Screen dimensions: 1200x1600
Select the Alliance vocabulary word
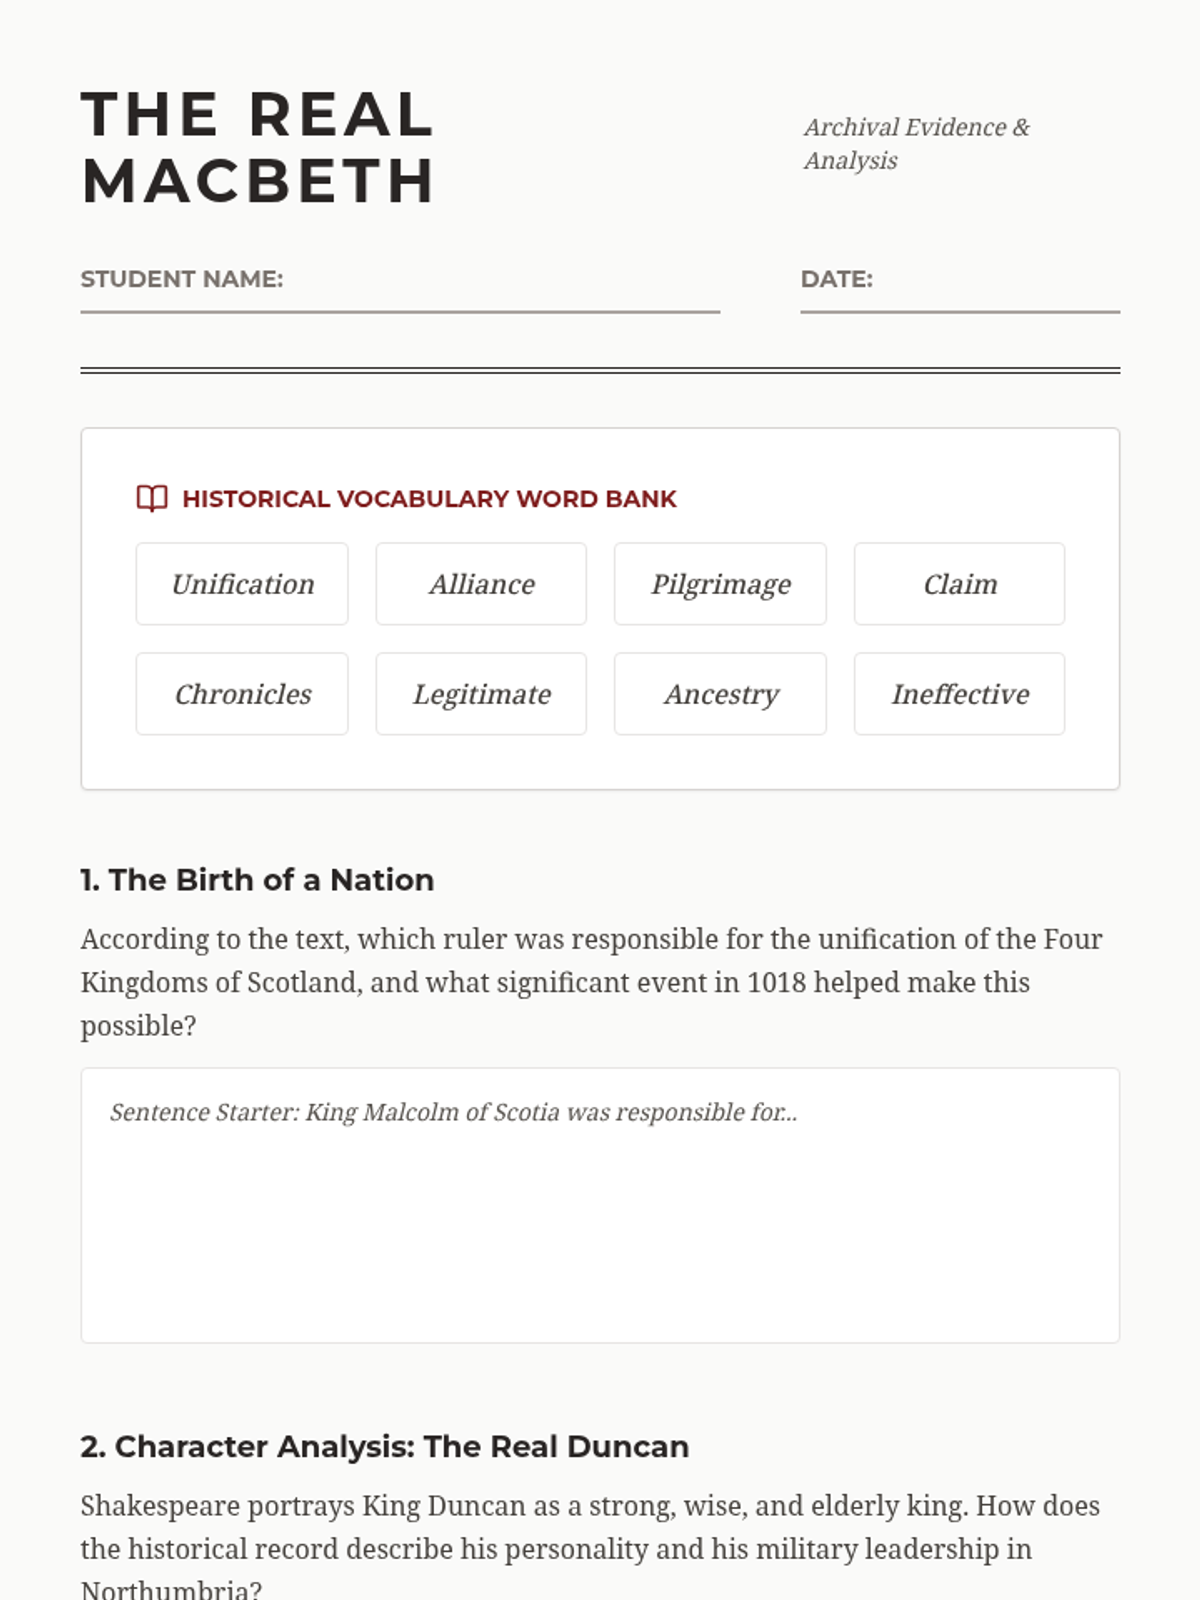click(x=481, y=584)
